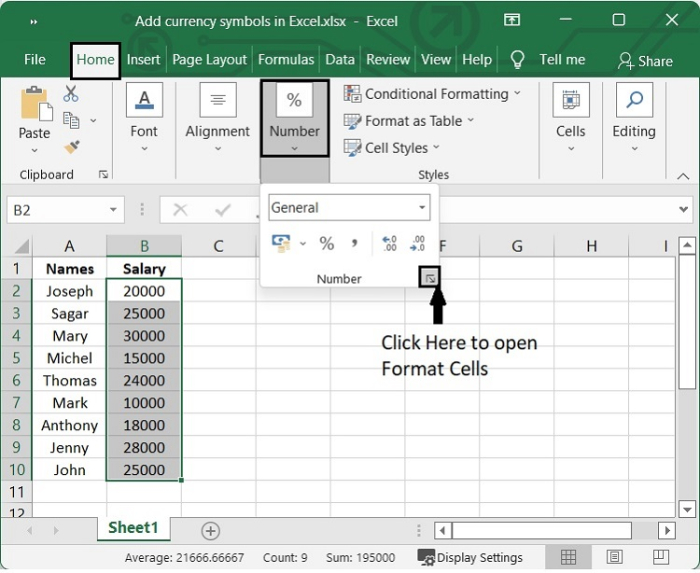
Task: Select Normal view in status bar
Action: point(568,557)
